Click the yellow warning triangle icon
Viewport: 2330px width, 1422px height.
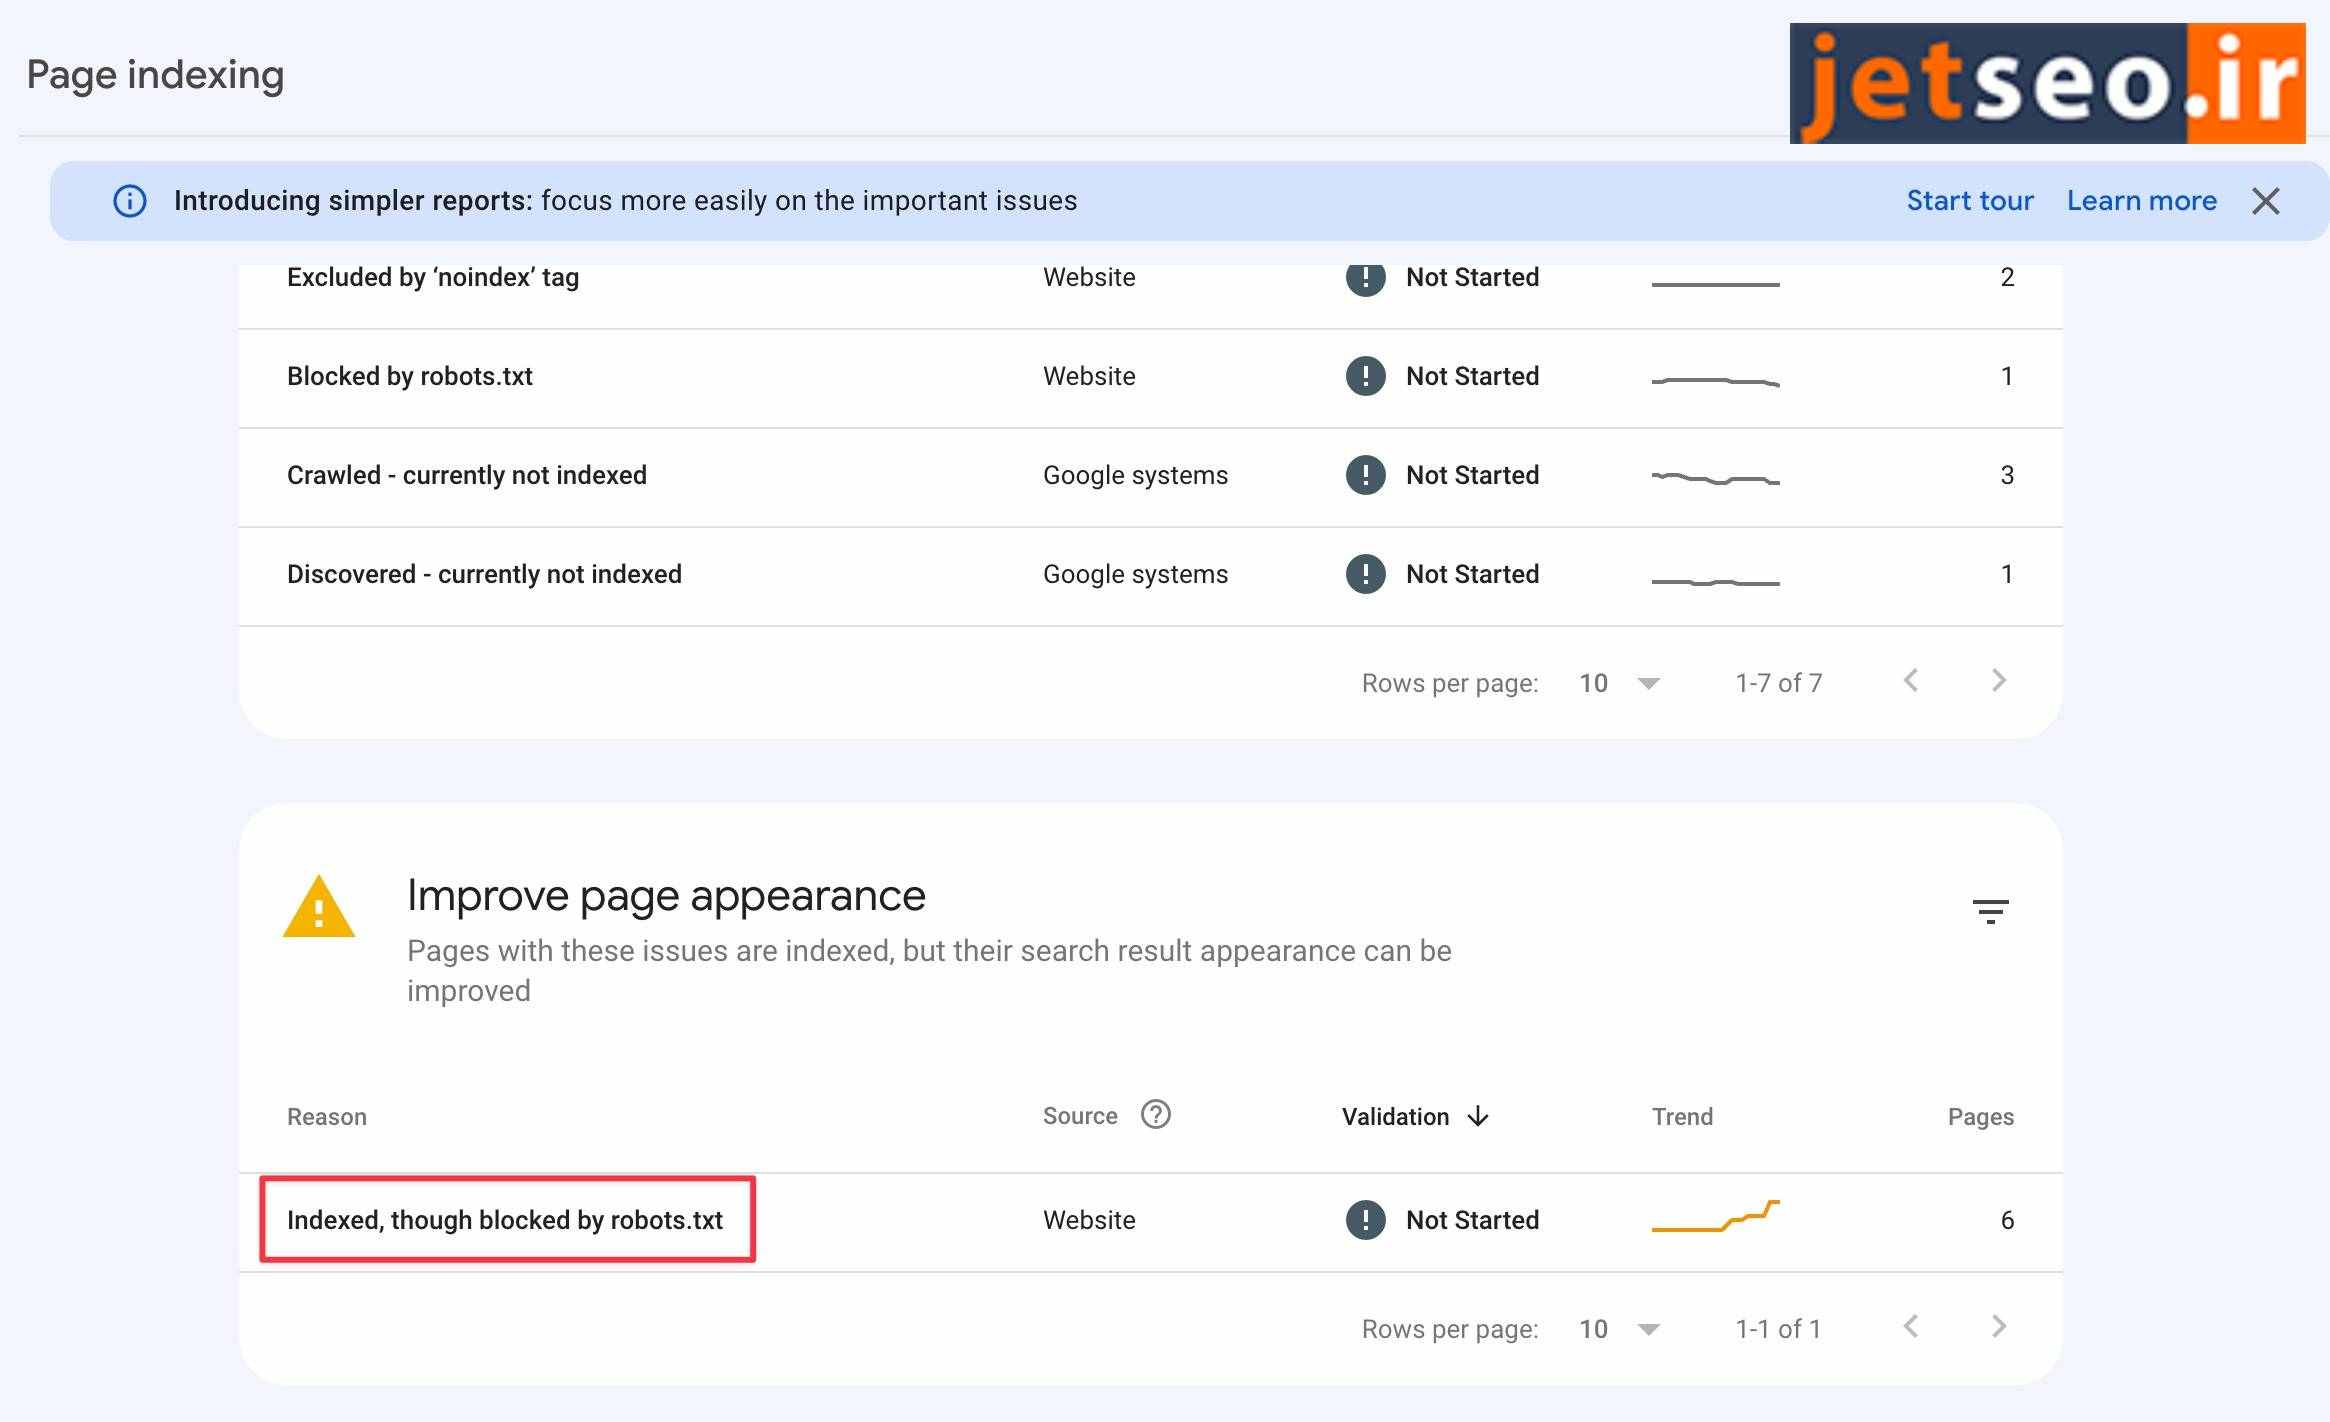[319, 908]
